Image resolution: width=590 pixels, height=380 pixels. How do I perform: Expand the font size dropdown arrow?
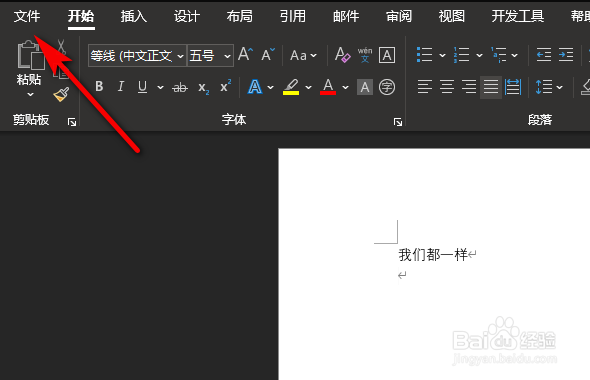(x=227, y=56)
